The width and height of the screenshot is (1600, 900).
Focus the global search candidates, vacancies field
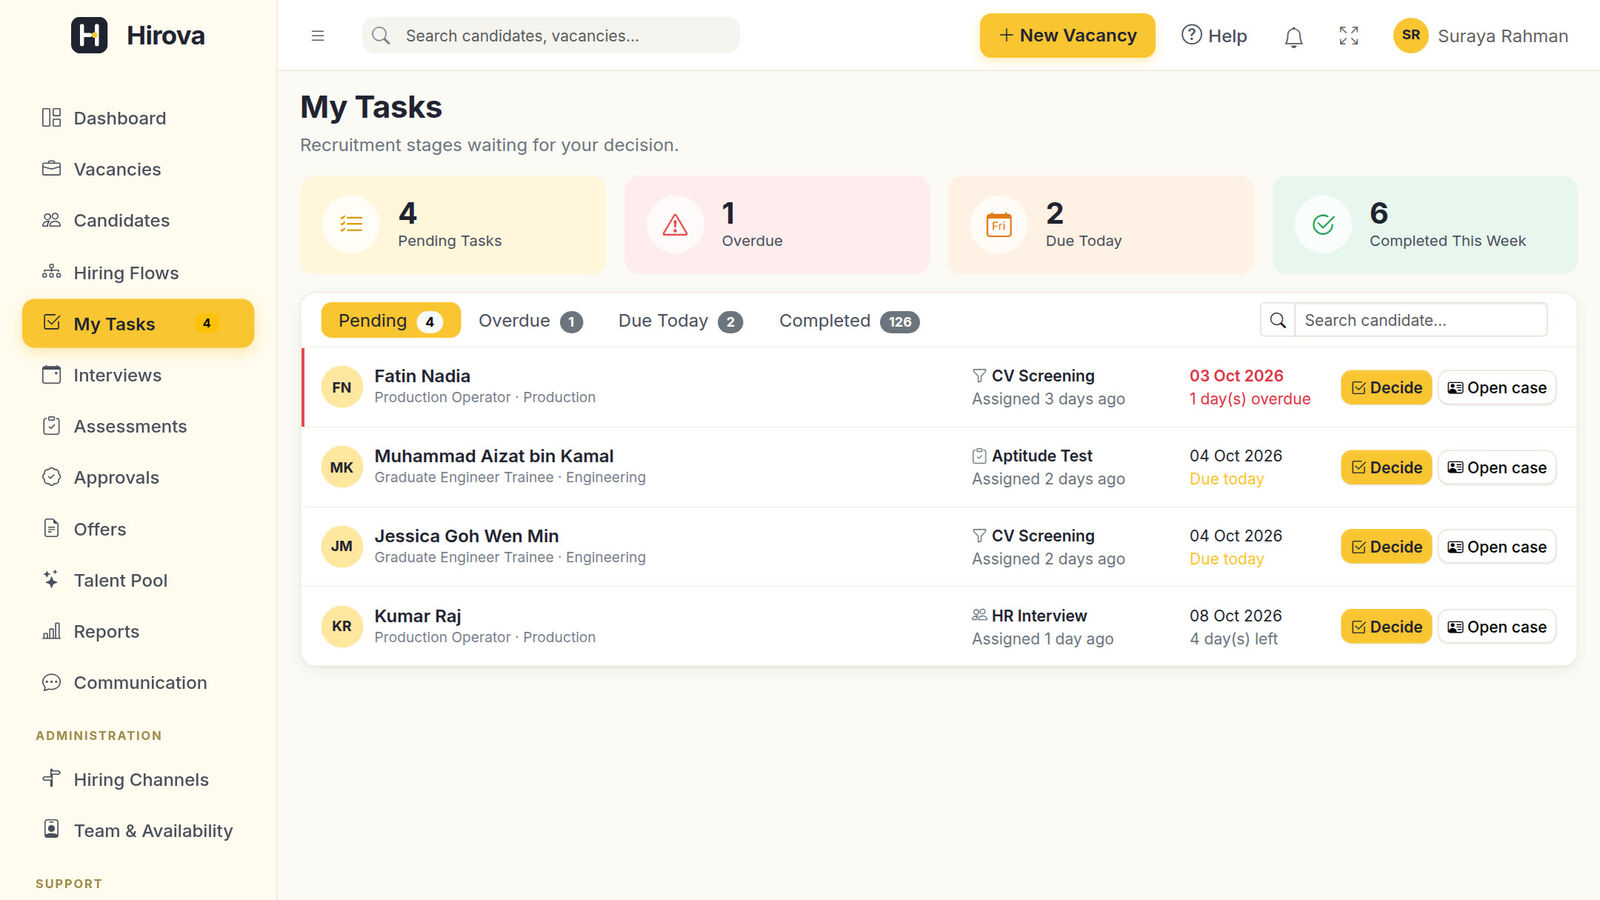[x=551, y=35]
